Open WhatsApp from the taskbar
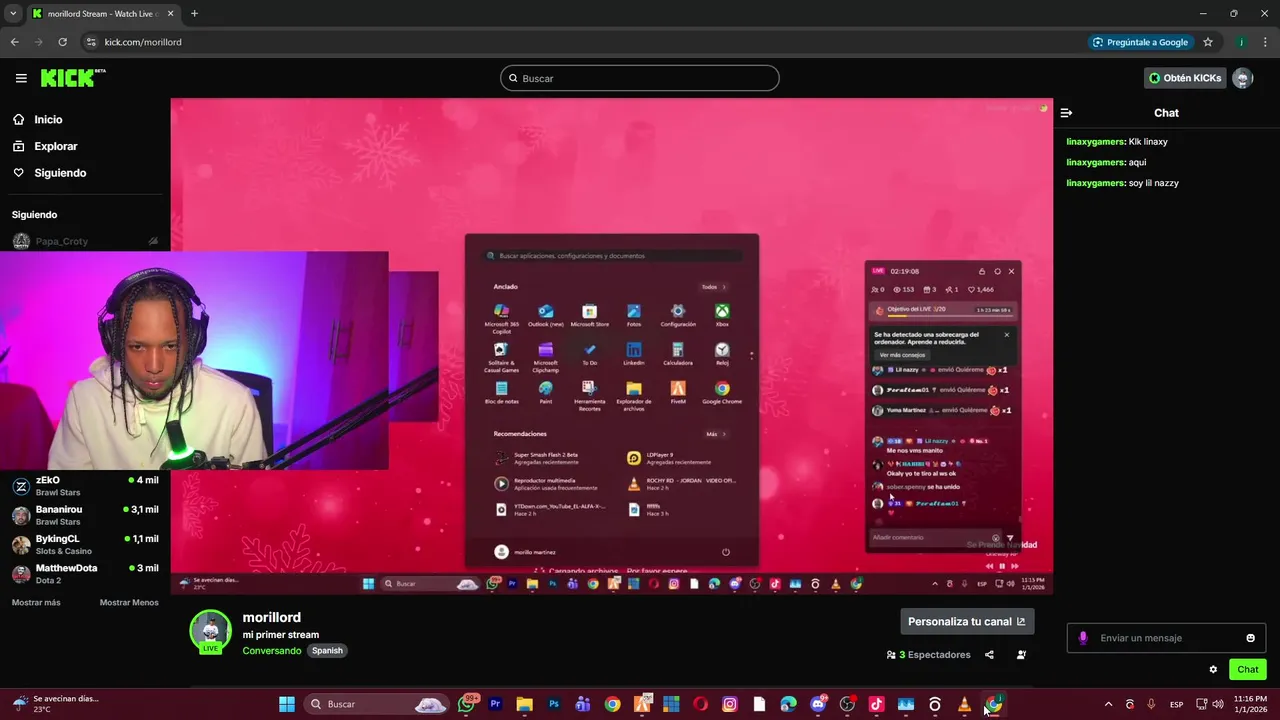 click(x=467, y=704)
